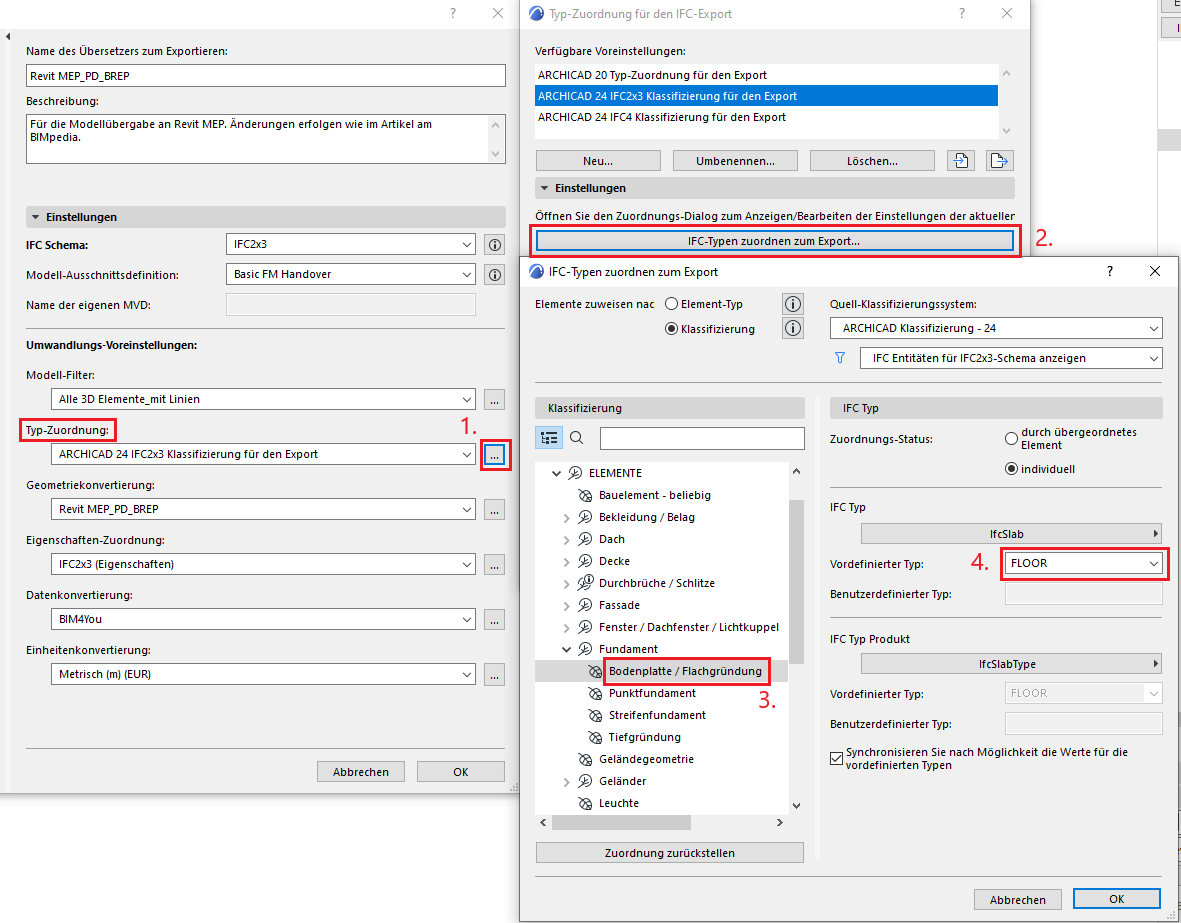The image size is (1181, 923).
Task: Open the Quell-Klassifizierungssystem dropdown
Action: (995, 328)
